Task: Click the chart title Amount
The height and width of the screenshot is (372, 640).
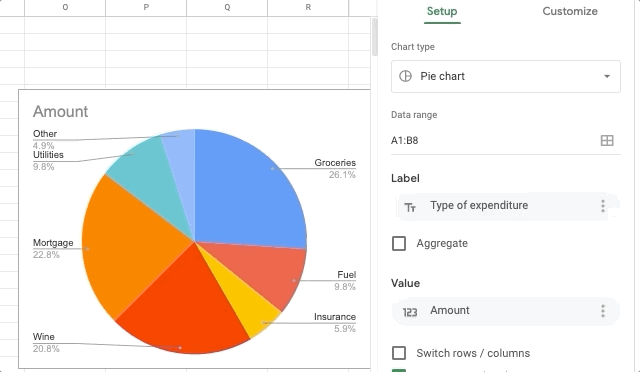Action: click(60, 111)
